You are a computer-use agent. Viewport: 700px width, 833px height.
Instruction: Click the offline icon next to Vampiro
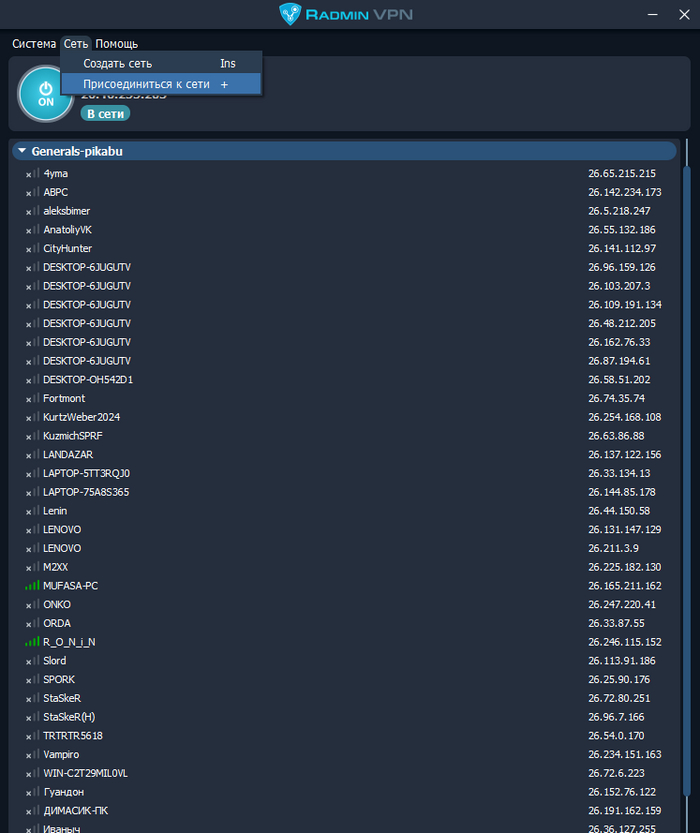pos(32,754)
